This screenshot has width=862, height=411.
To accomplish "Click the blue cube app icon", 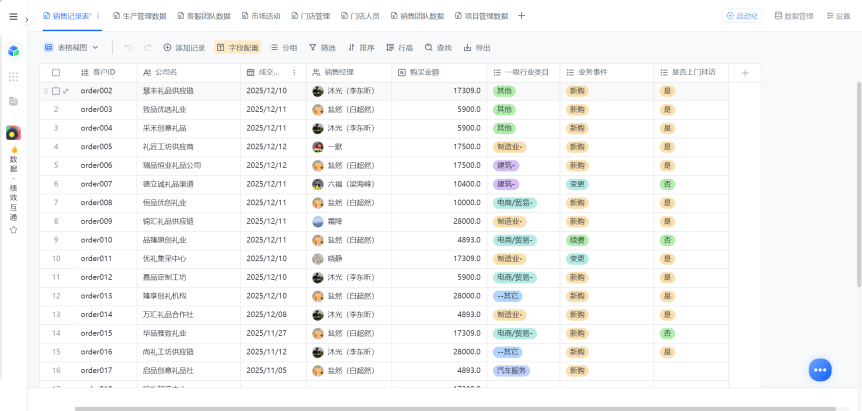I will click(x=14, y=51).
